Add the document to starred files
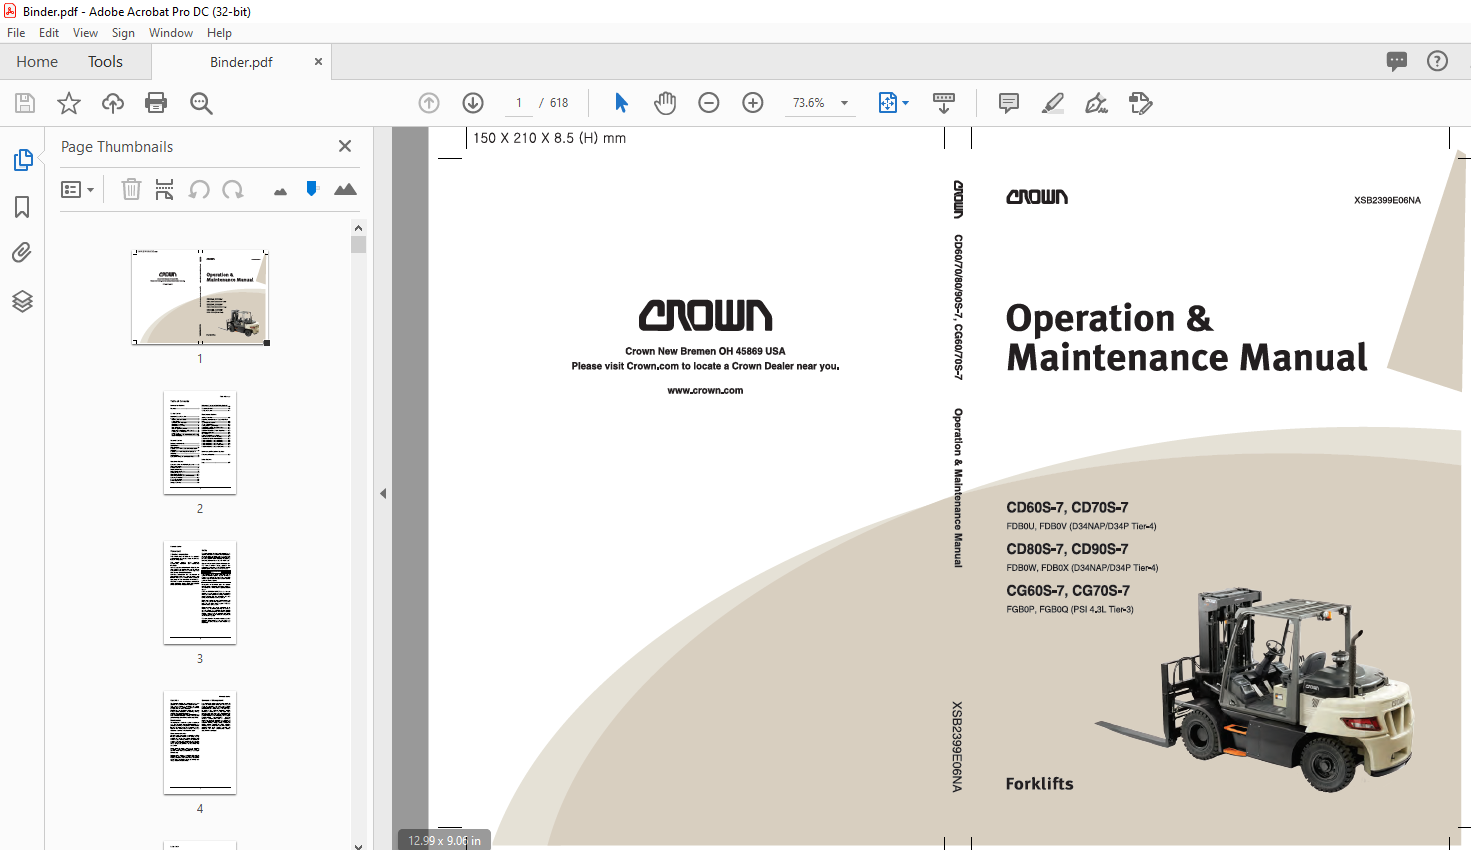 pyautogui.click(x=69, y=103)
